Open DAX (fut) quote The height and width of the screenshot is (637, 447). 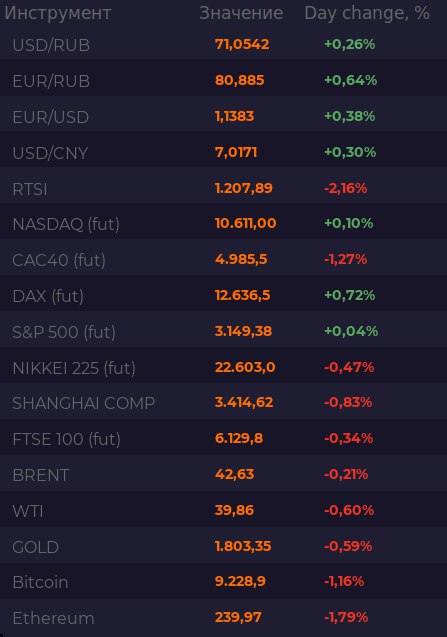point(224,296)
